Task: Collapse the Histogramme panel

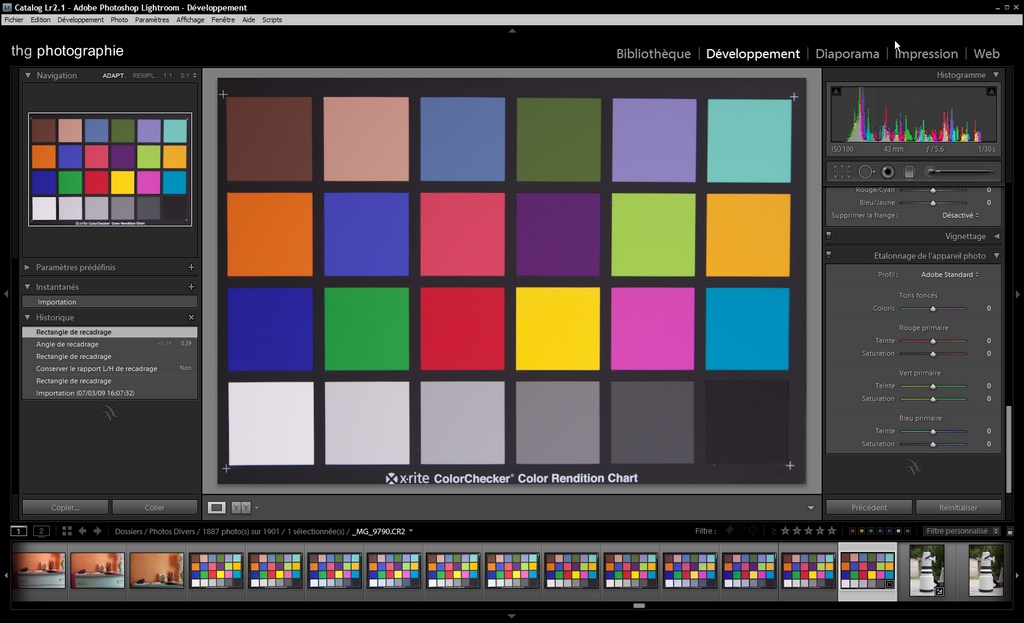Action: (x=996, y=75)
